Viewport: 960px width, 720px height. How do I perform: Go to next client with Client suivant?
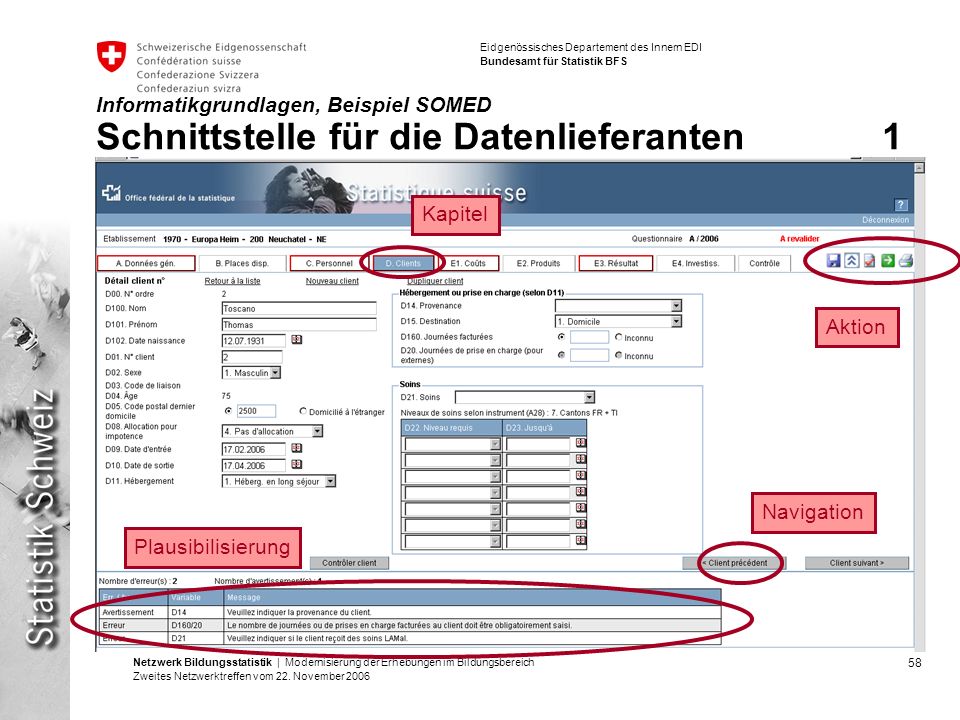[857, 563]
